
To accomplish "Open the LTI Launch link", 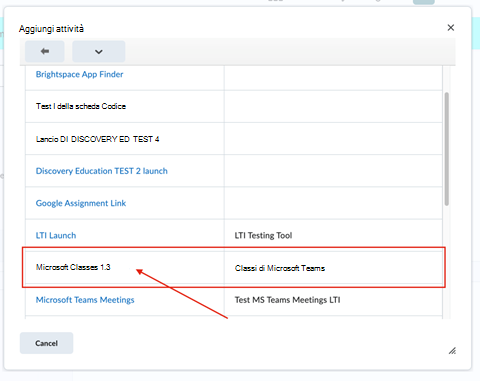I will [56, 236].
